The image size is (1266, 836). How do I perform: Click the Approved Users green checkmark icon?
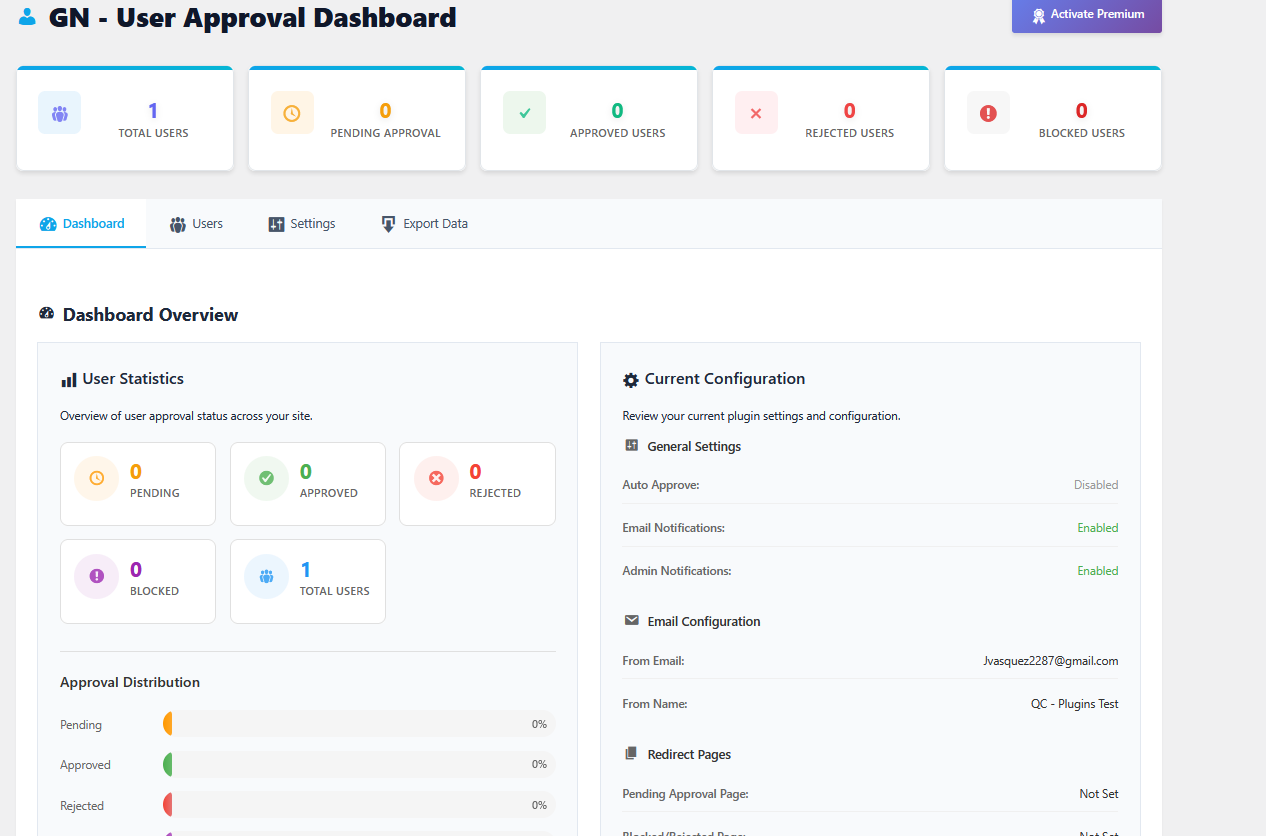coord(524,112)
